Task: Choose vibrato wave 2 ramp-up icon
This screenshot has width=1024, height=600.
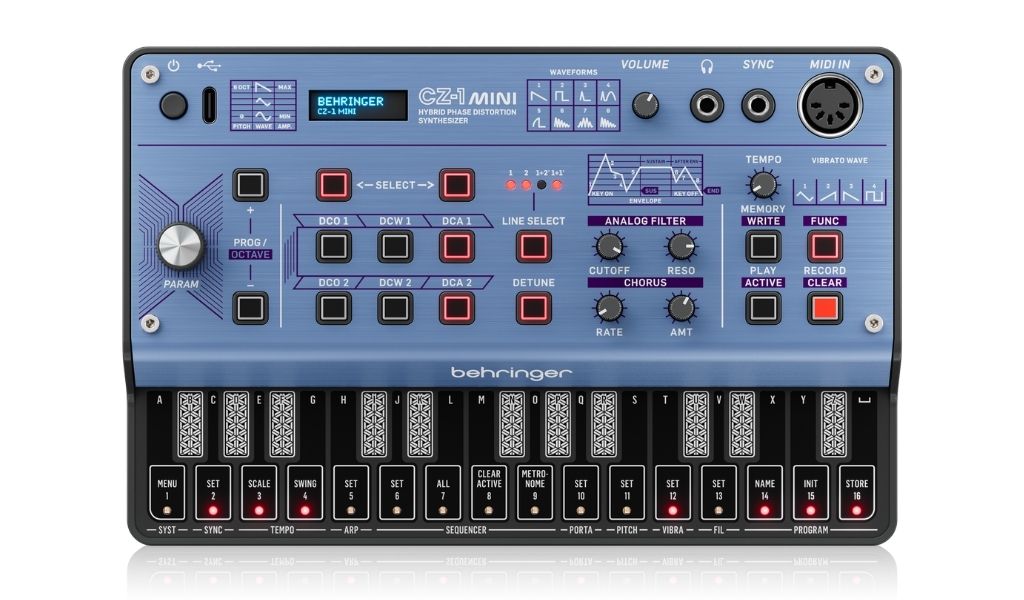Action: (828, 193)
